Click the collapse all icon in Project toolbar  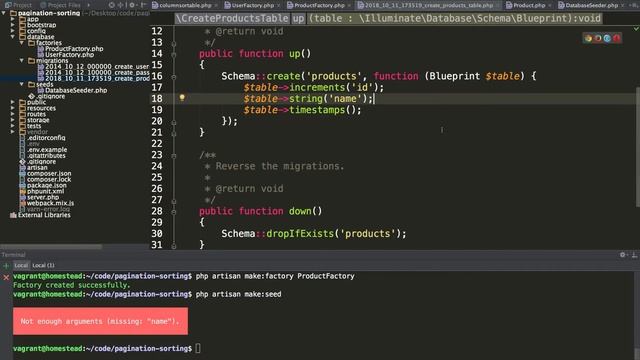pos(121,5)
